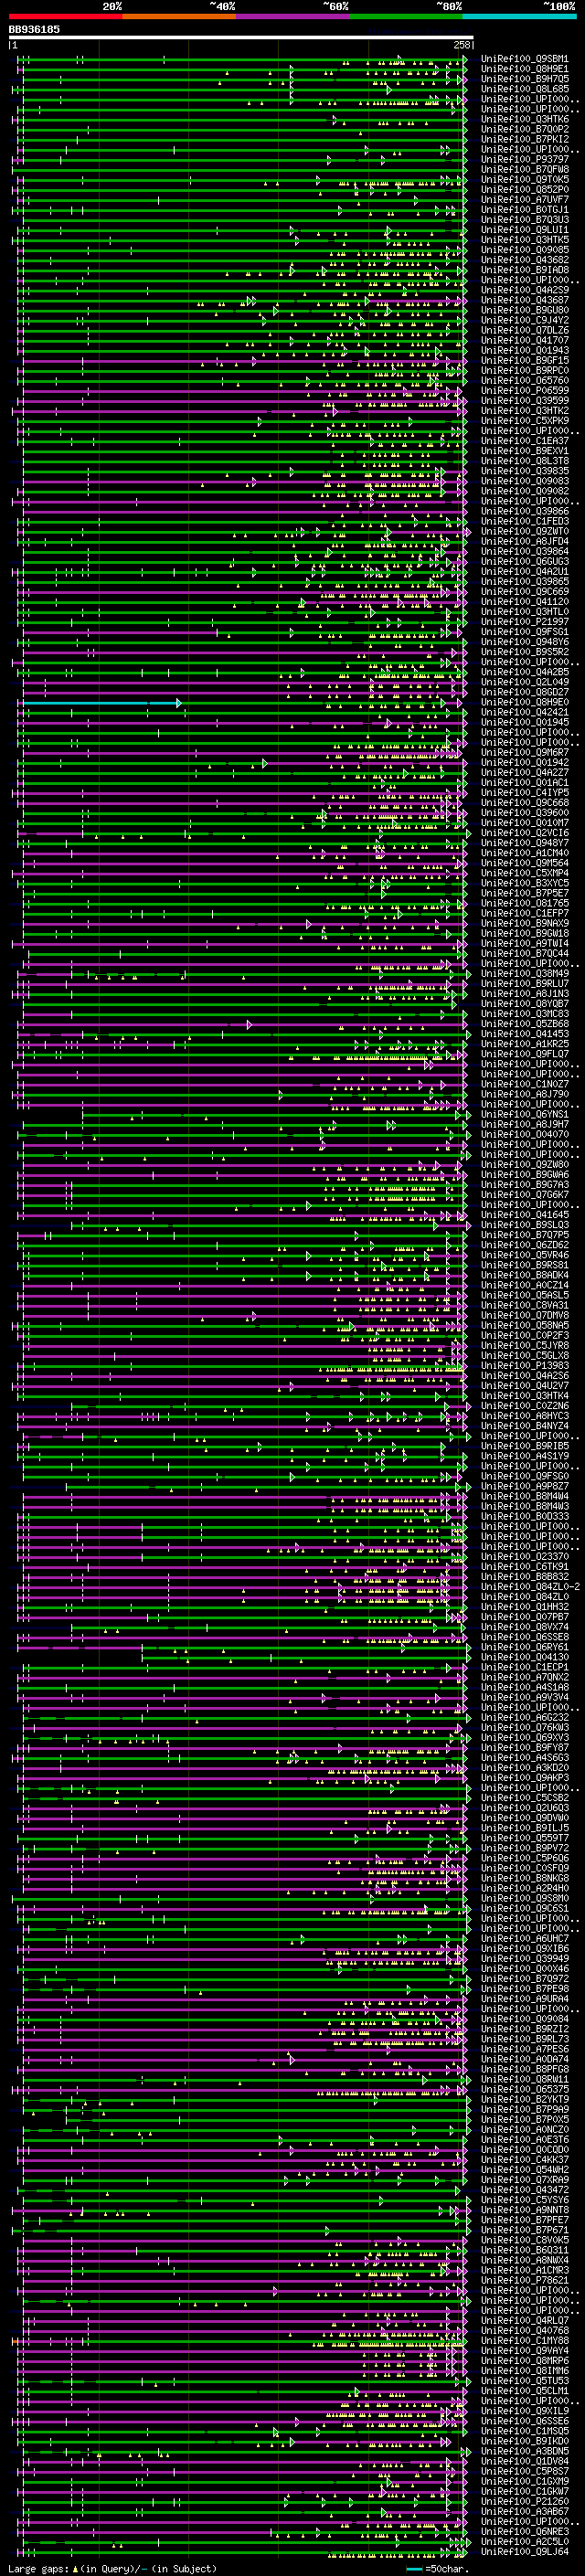Open hit UniRef100_Q9T0K5
The width and height of the screenshot is (585, 2576).
[524, 179]
